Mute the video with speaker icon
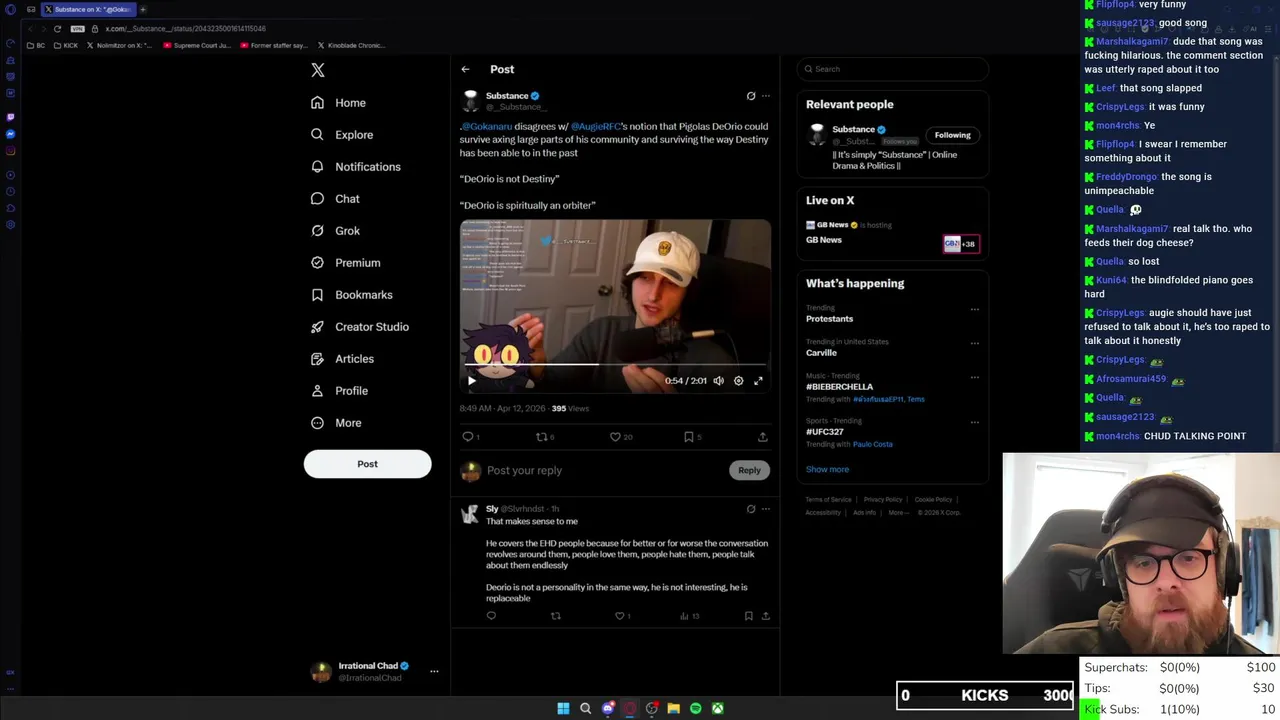The image size is (1280, 720). pyautogui.click(x=718, y=381)
